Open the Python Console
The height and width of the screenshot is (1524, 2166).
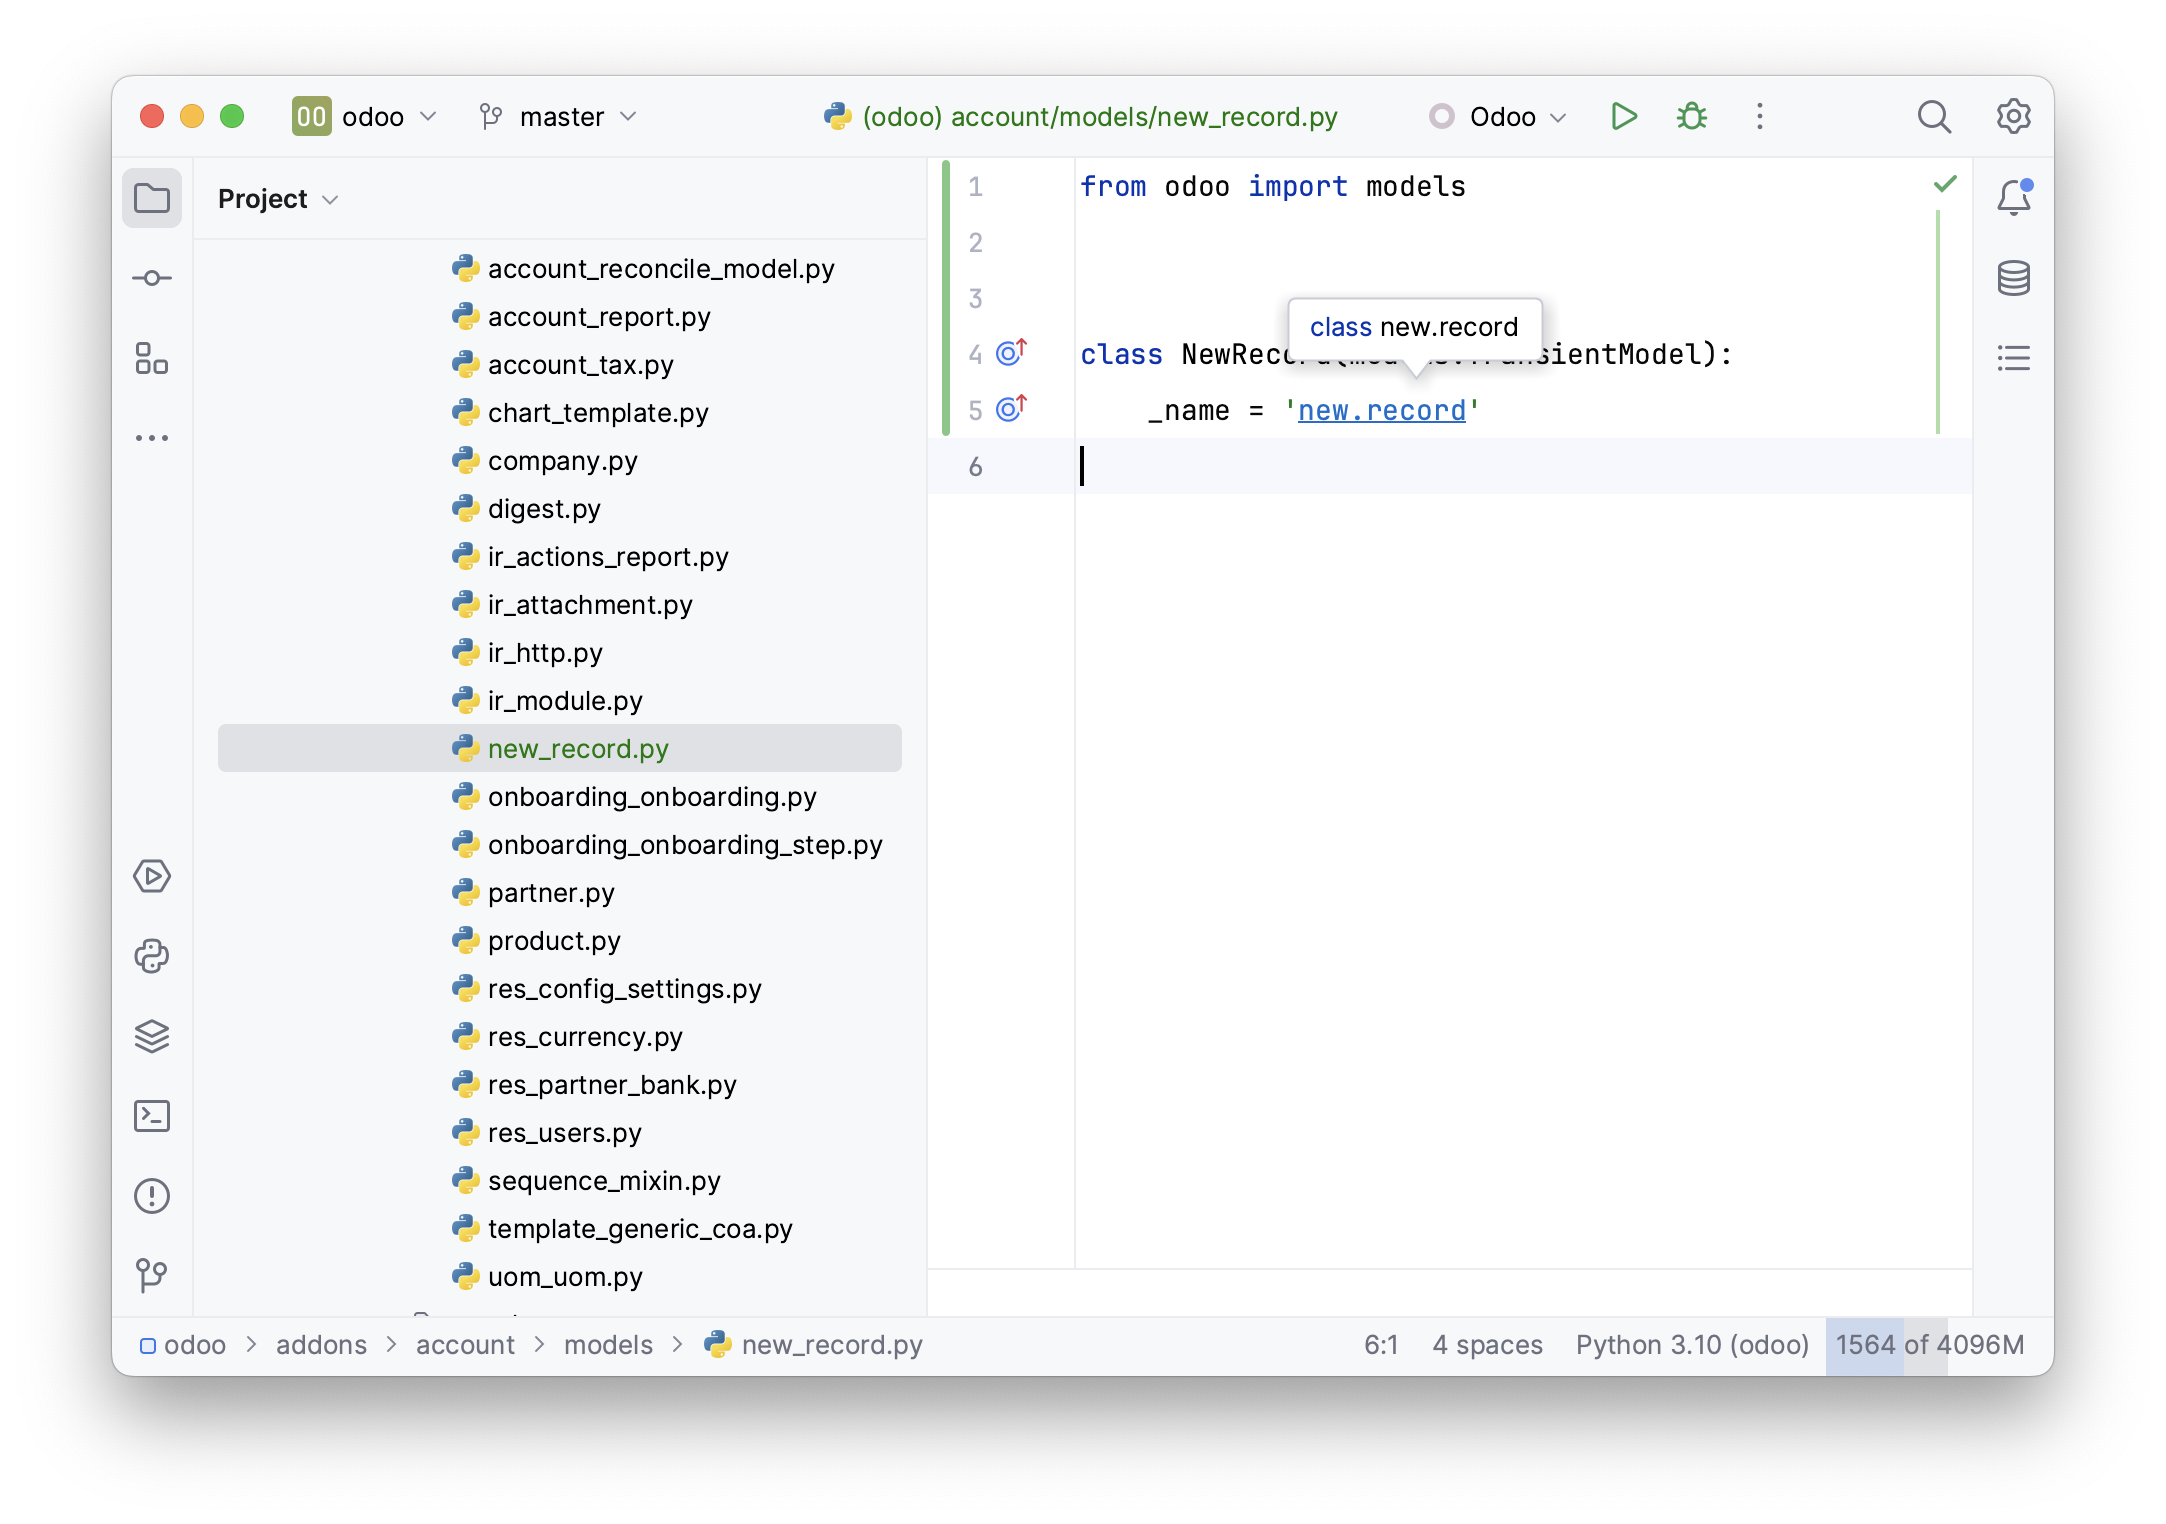point(152,957)
